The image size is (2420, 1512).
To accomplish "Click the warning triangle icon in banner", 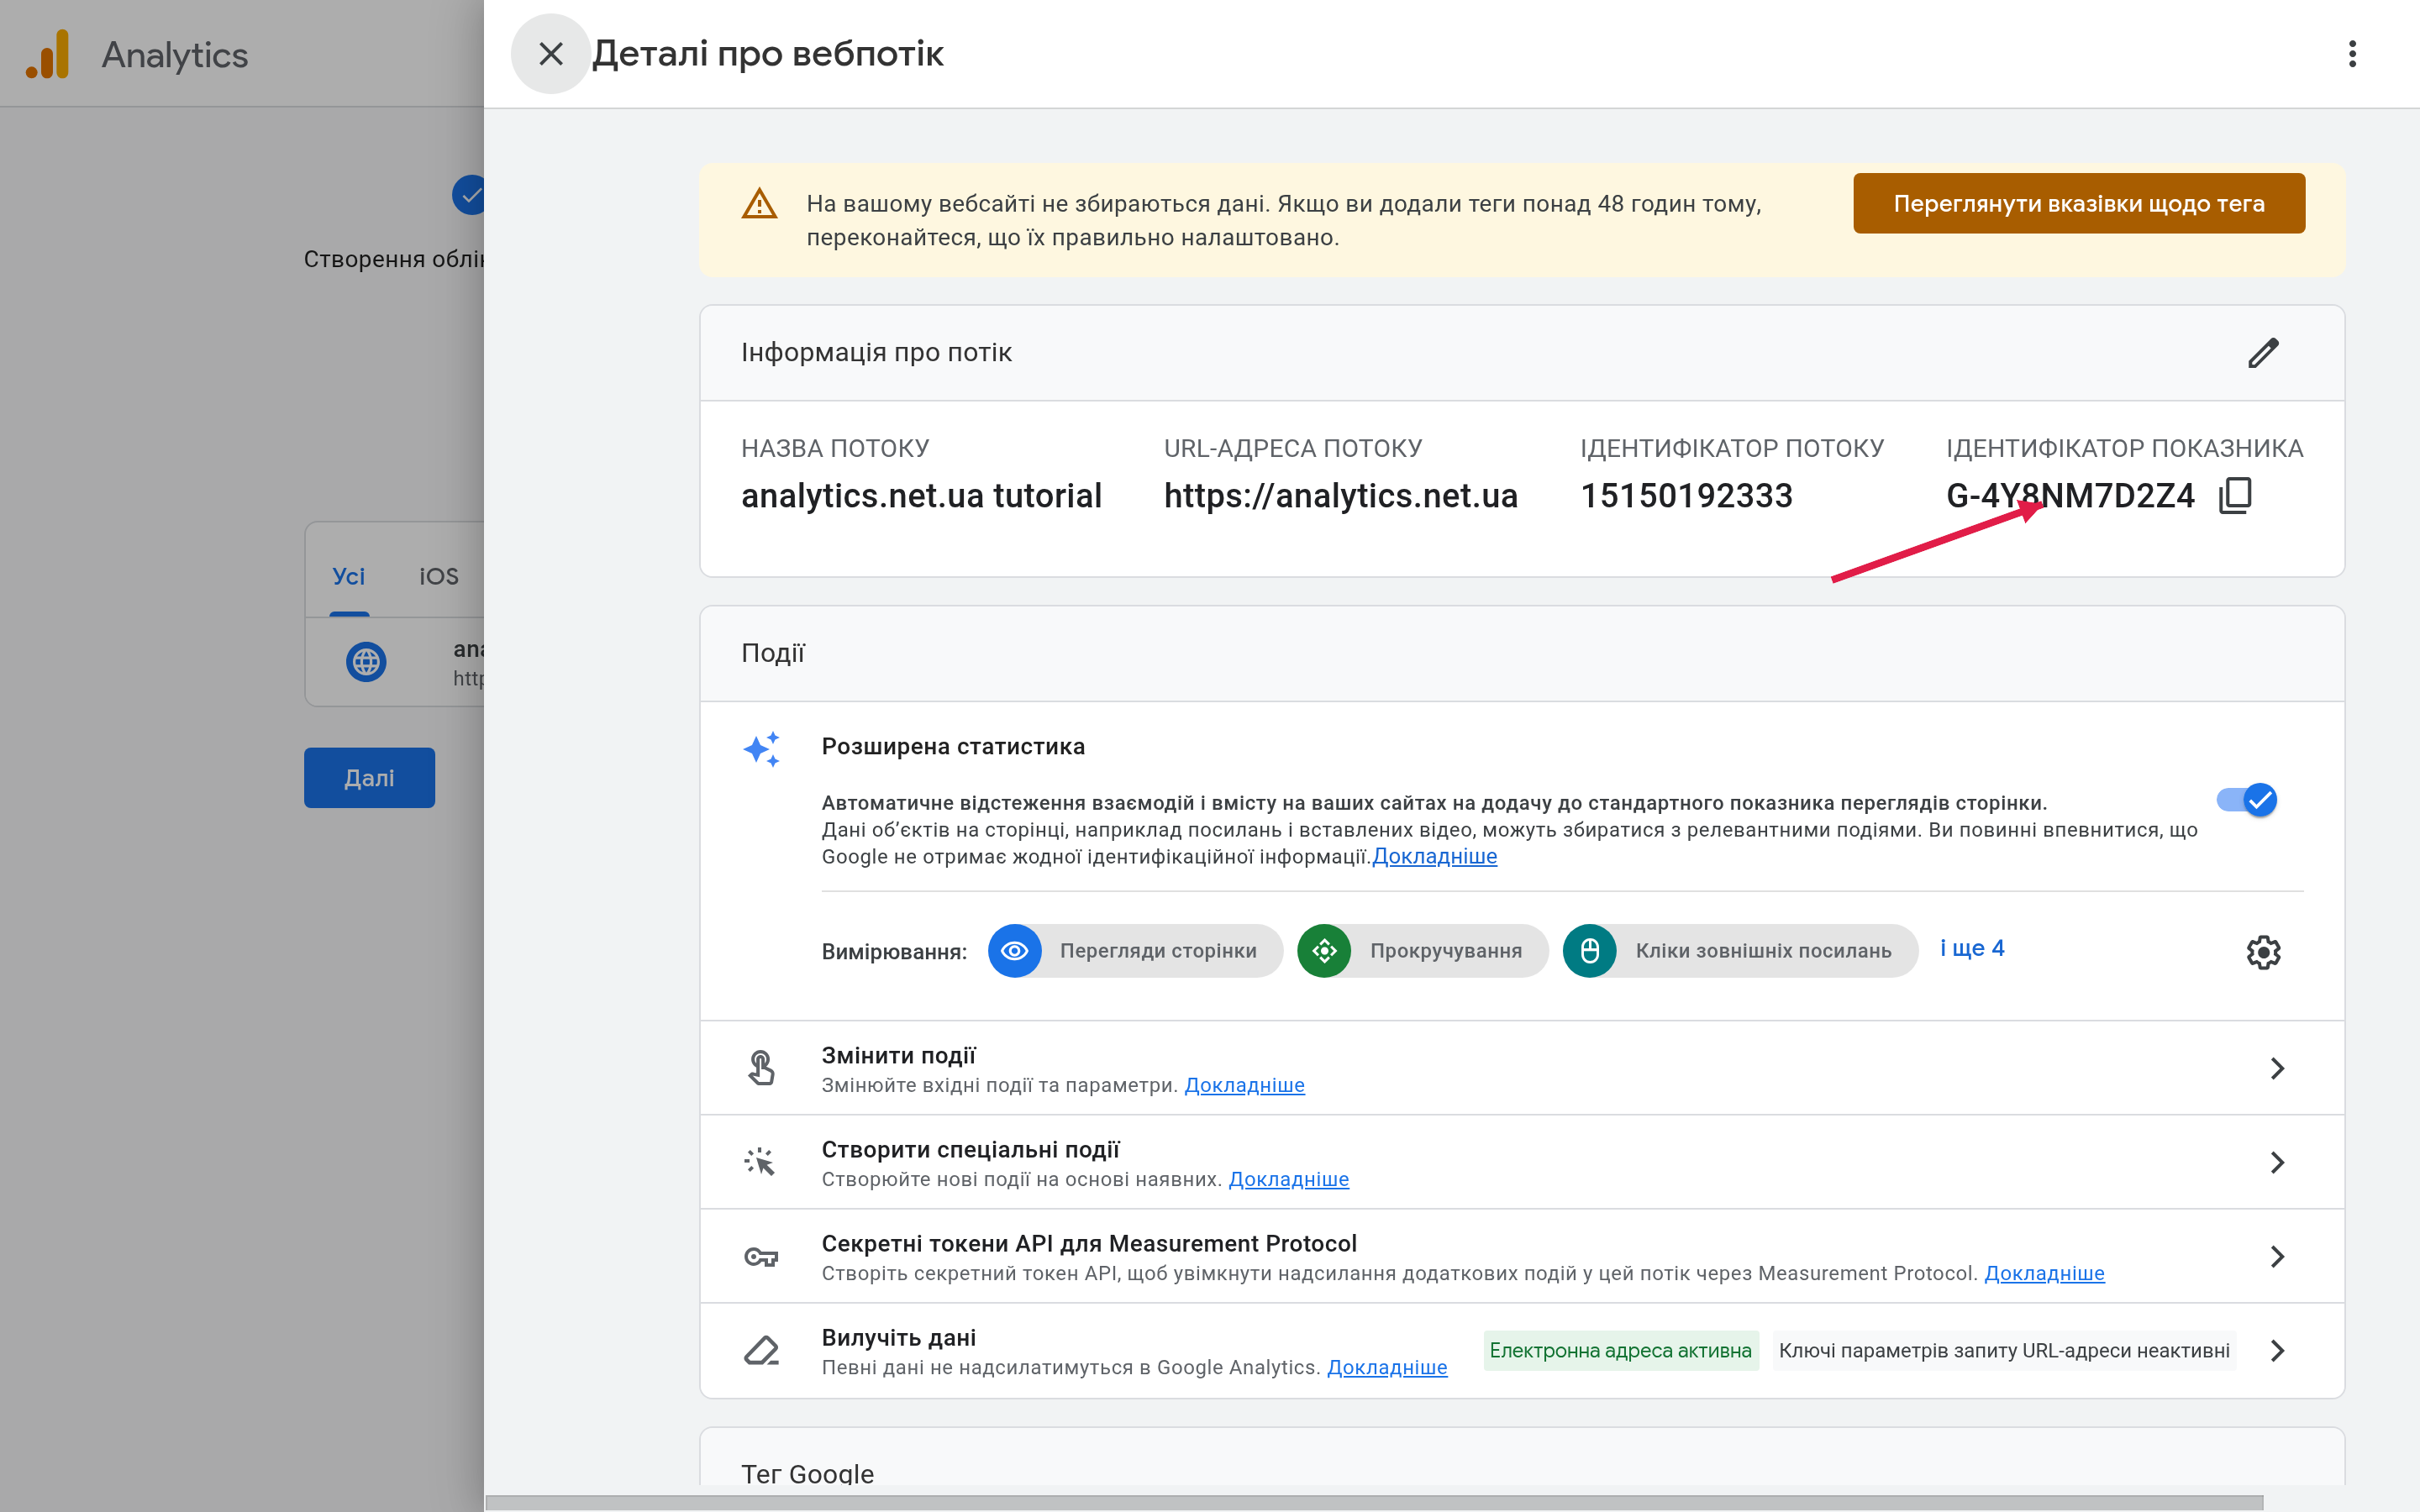I will click(x=759, y=204).
